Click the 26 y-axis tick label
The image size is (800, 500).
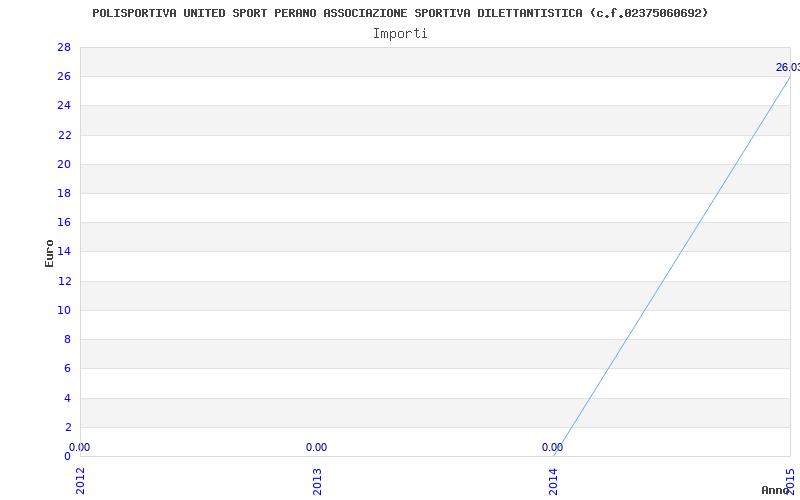(x=64, y=77)
